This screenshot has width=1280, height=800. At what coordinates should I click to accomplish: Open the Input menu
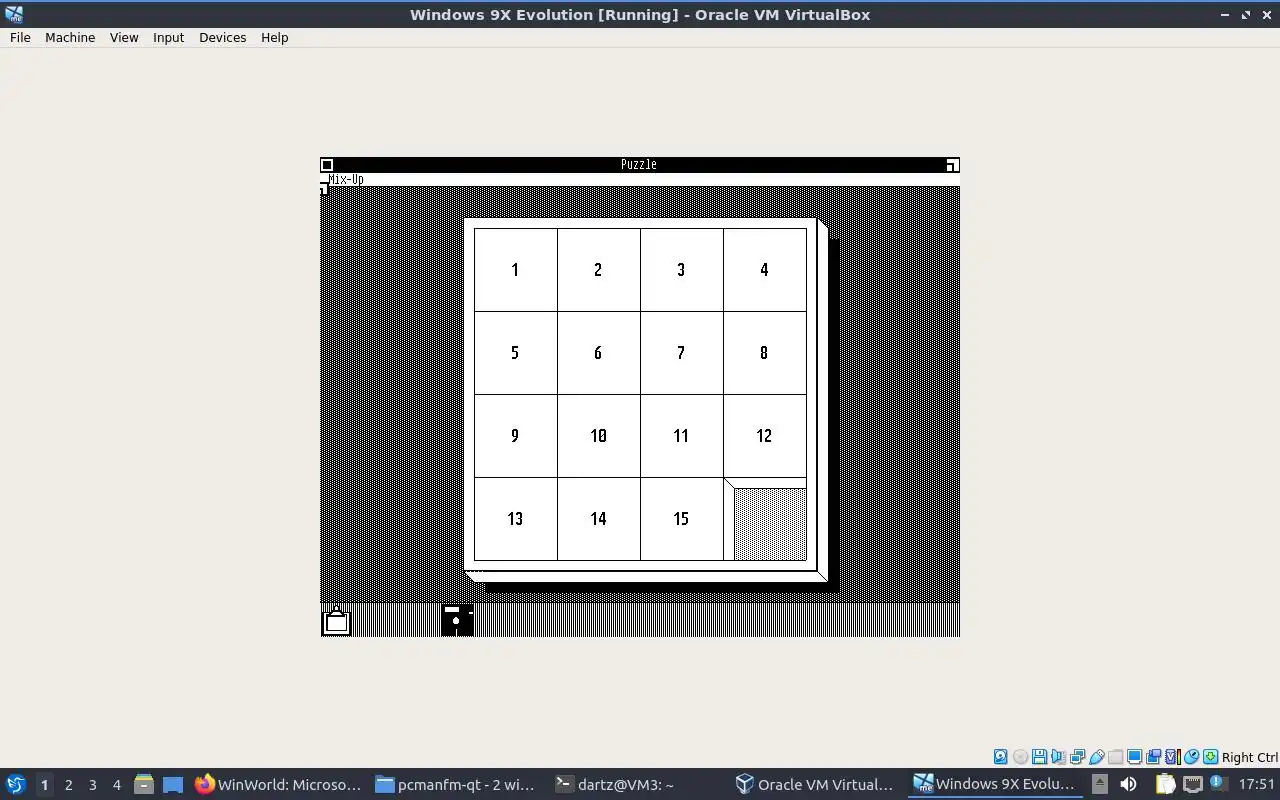coord(168,37)
